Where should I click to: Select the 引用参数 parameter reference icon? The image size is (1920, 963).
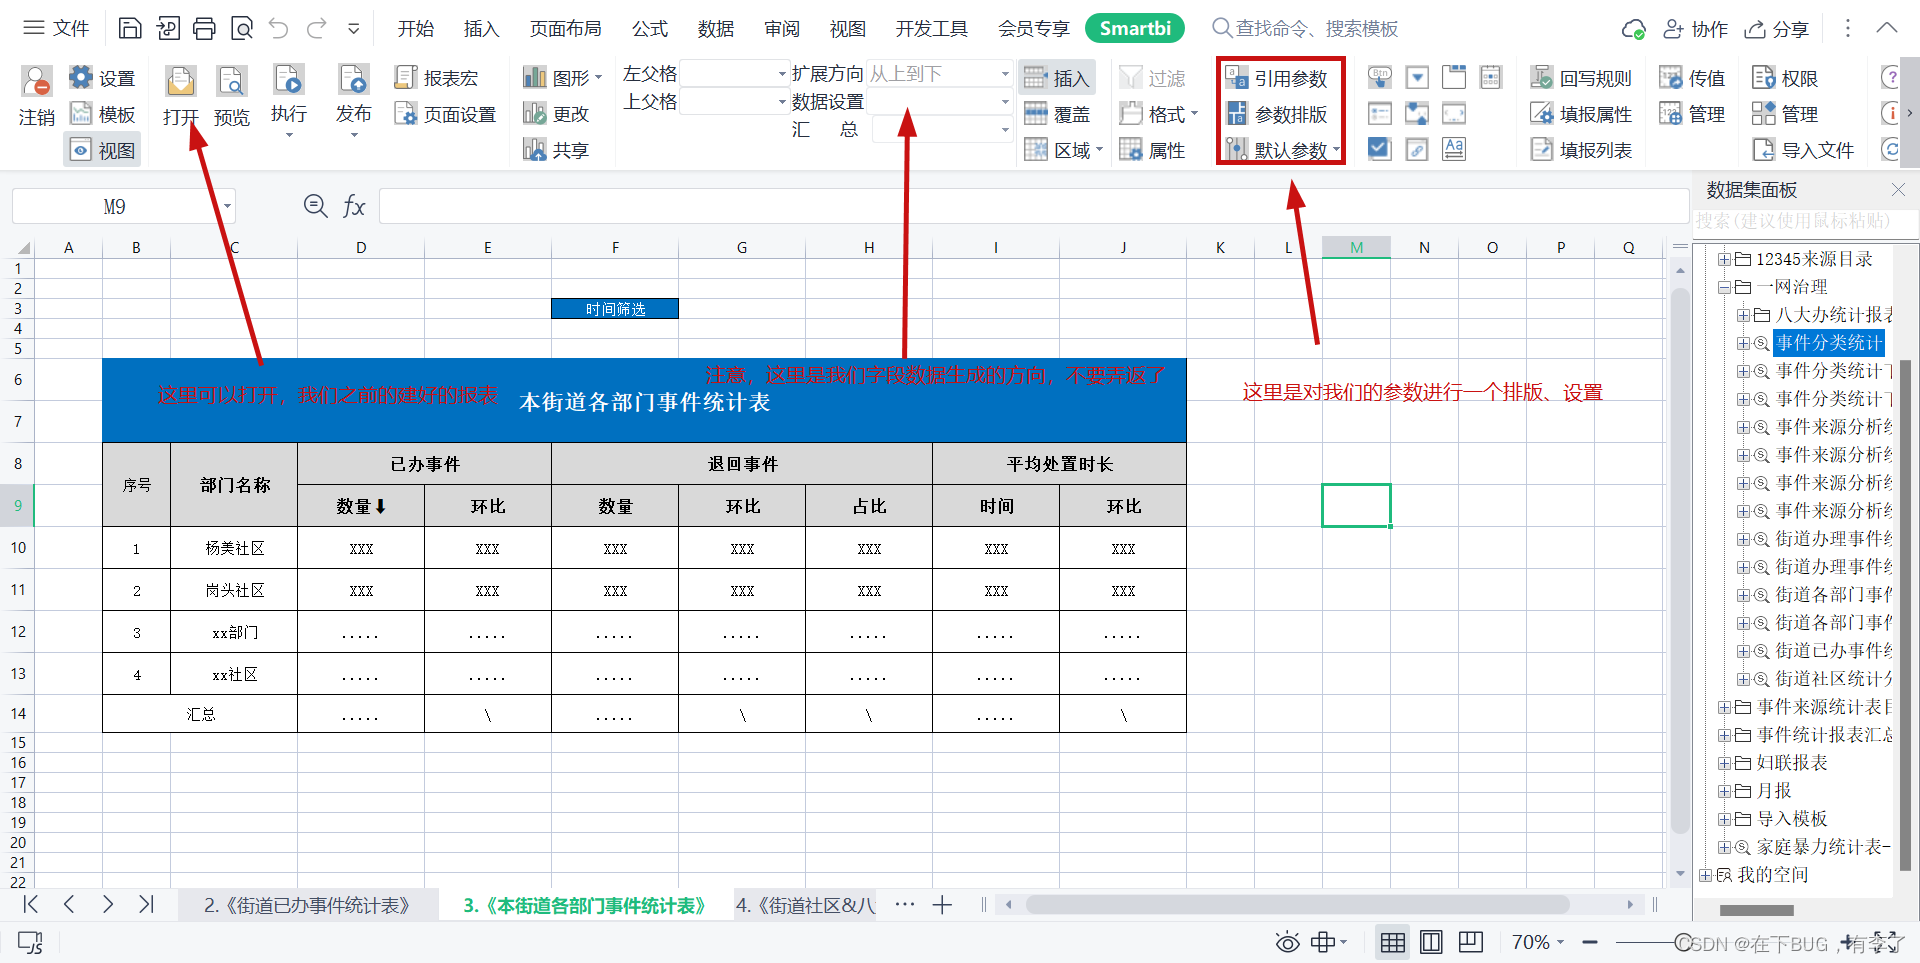tap(1278, 77)
